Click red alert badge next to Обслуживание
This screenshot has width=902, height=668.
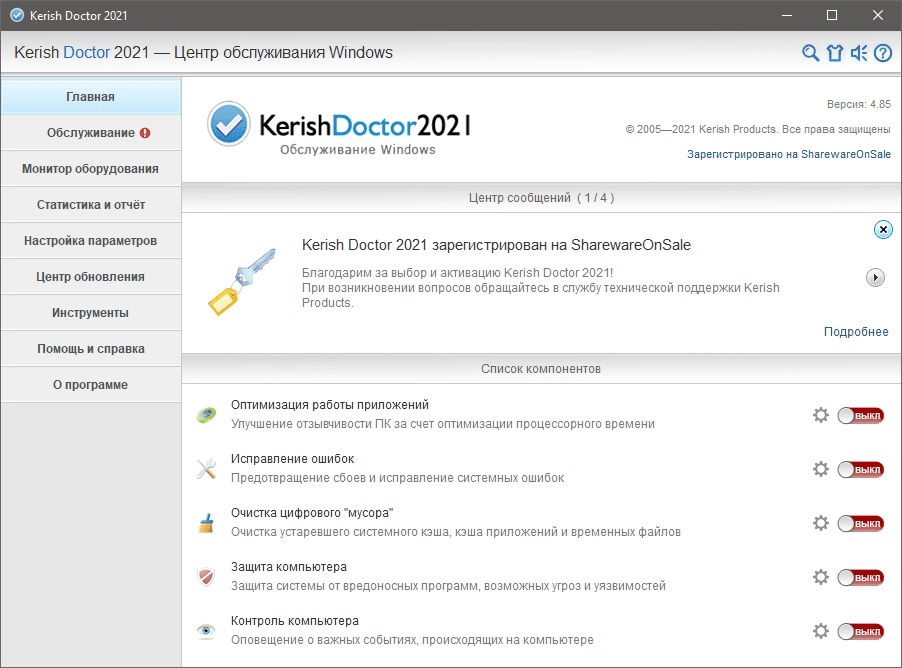[x=145, y=133]
